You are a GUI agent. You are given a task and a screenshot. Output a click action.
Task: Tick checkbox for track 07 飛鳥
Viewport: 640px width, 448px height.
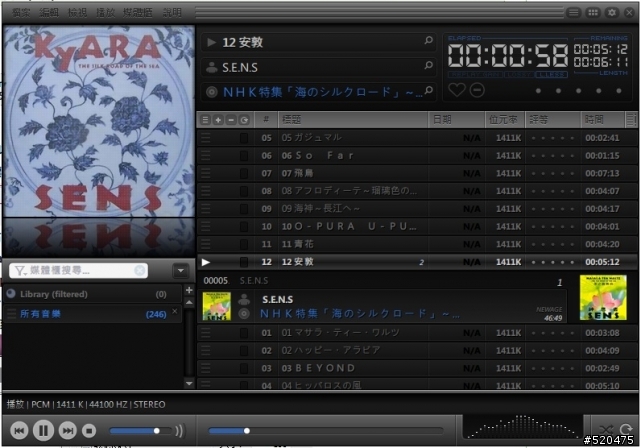244,173
